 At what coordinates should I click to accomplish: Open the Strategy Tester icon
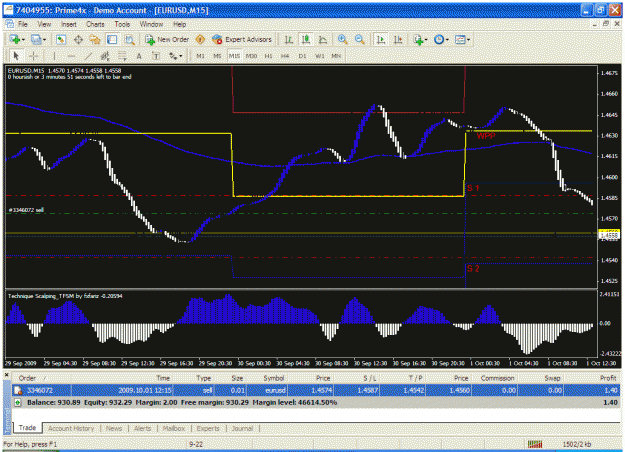pos(130,39)
